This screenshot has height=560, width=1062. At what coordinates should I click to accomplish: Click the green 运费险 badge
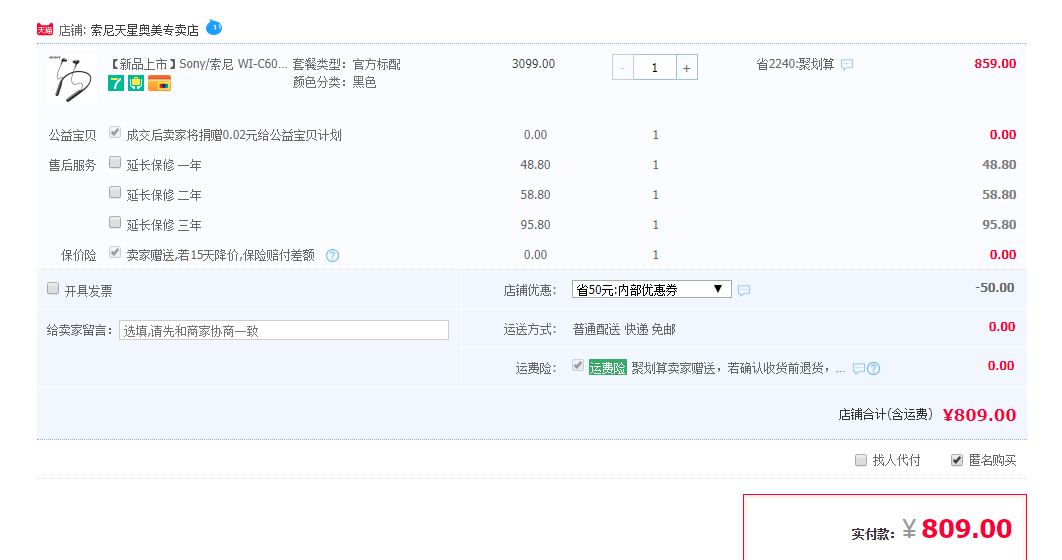tap(608, 368)
